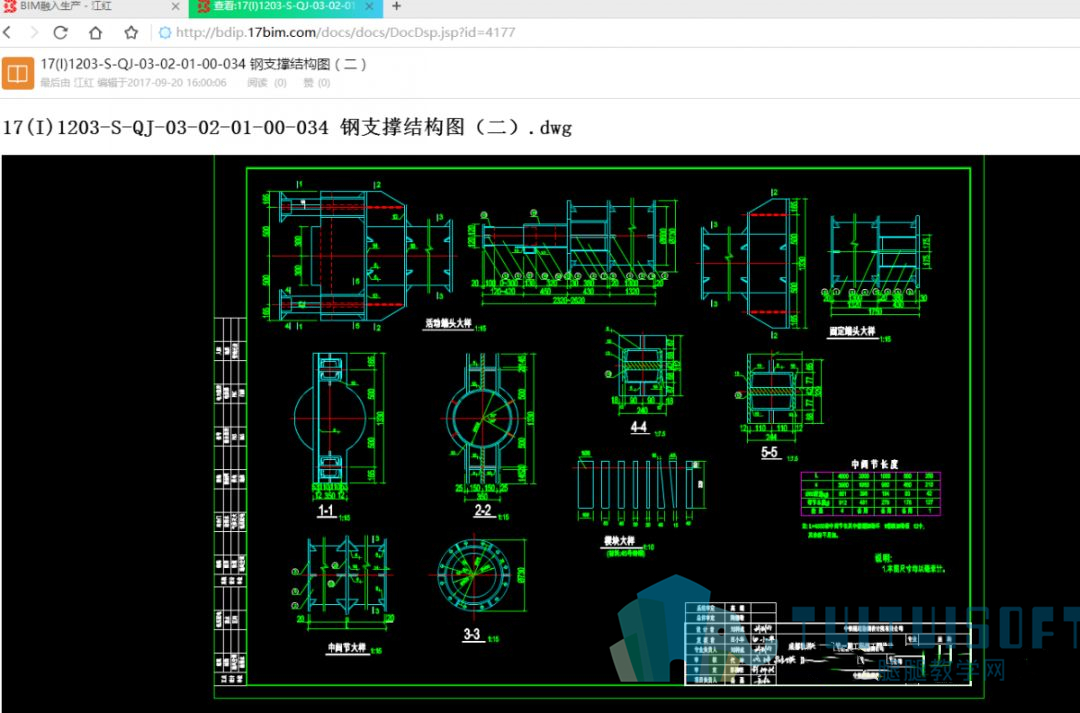The image size is (1080, 713).
Task: Click the 活动端头大样 label in drawing
Action: coord(448,323)
